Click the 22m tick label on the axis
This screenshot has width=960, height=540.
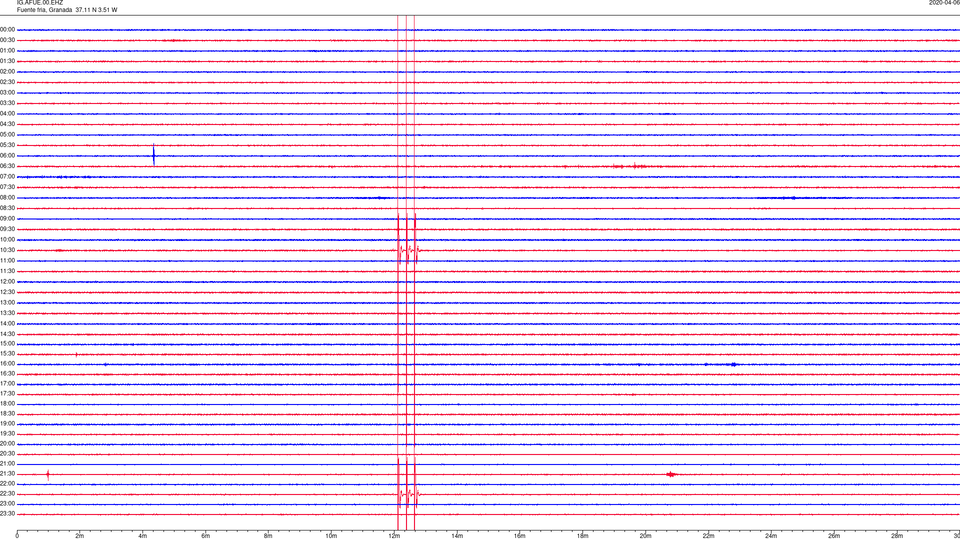708,536
